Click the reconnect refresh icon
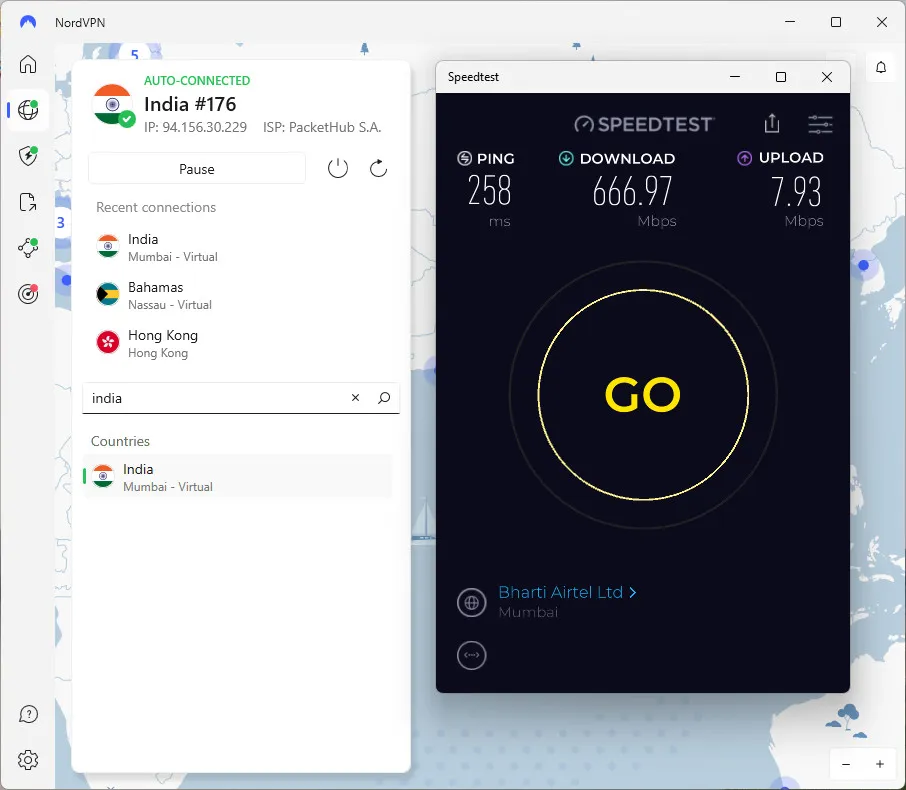 (x=378, y=168)
